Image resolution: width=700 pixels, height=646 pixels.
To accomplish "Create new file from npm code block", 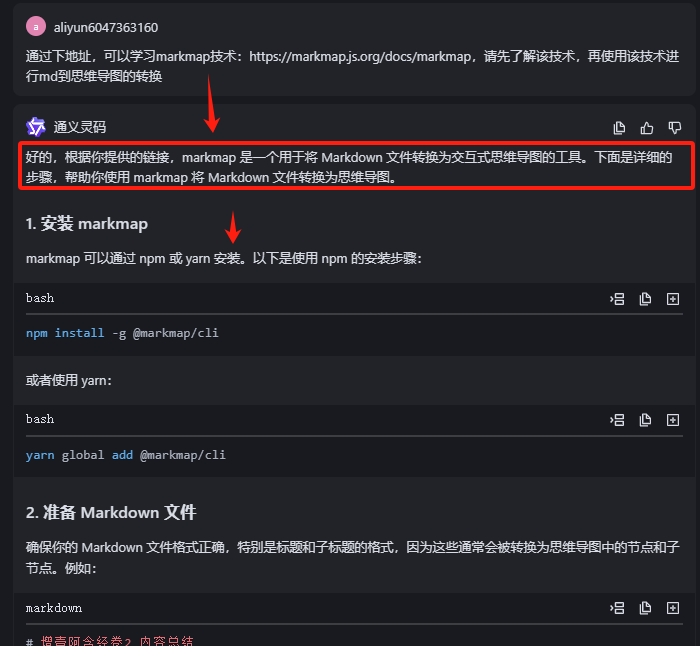I will [673, 299].
